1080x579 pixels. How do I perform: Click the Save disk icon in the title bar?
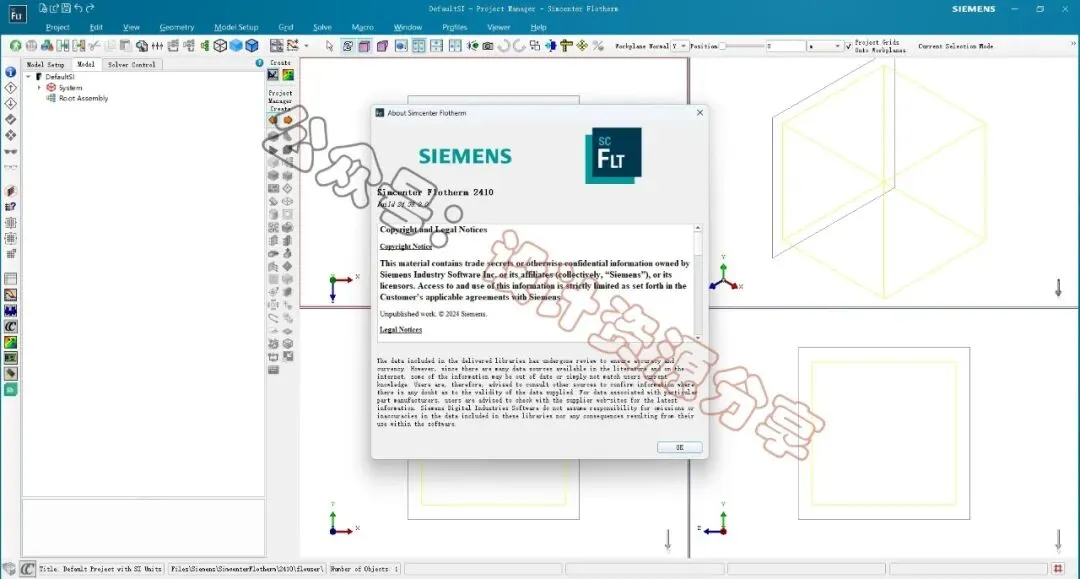(66, 8)
